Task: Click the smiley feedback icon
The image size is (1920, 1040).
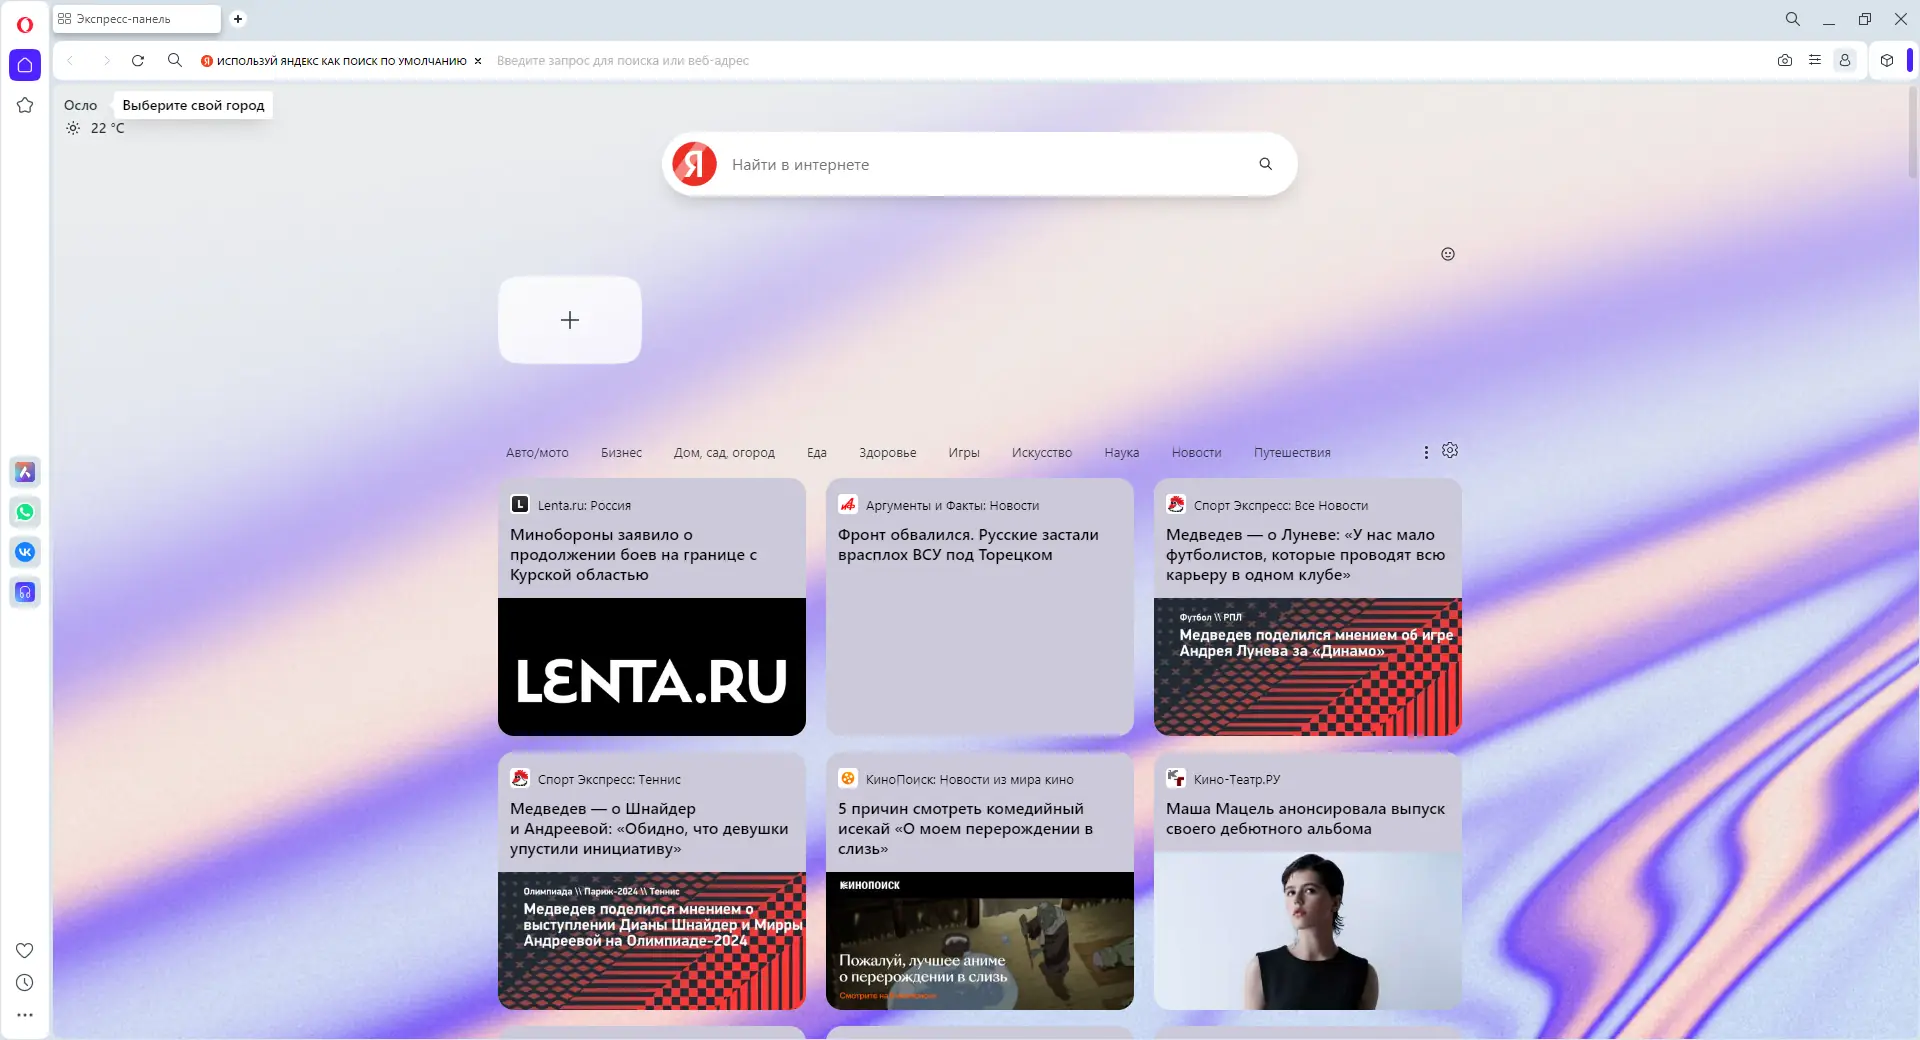Action: (1448, 254)
